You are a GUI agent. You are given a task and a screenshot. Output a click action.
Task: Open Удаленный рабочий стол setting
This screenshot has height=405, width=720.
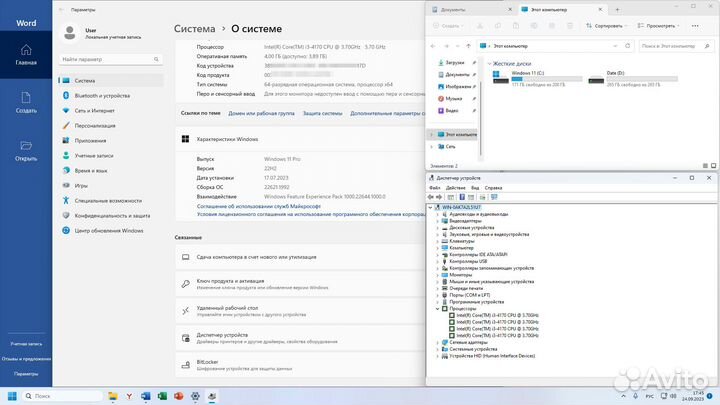(300, 311)
